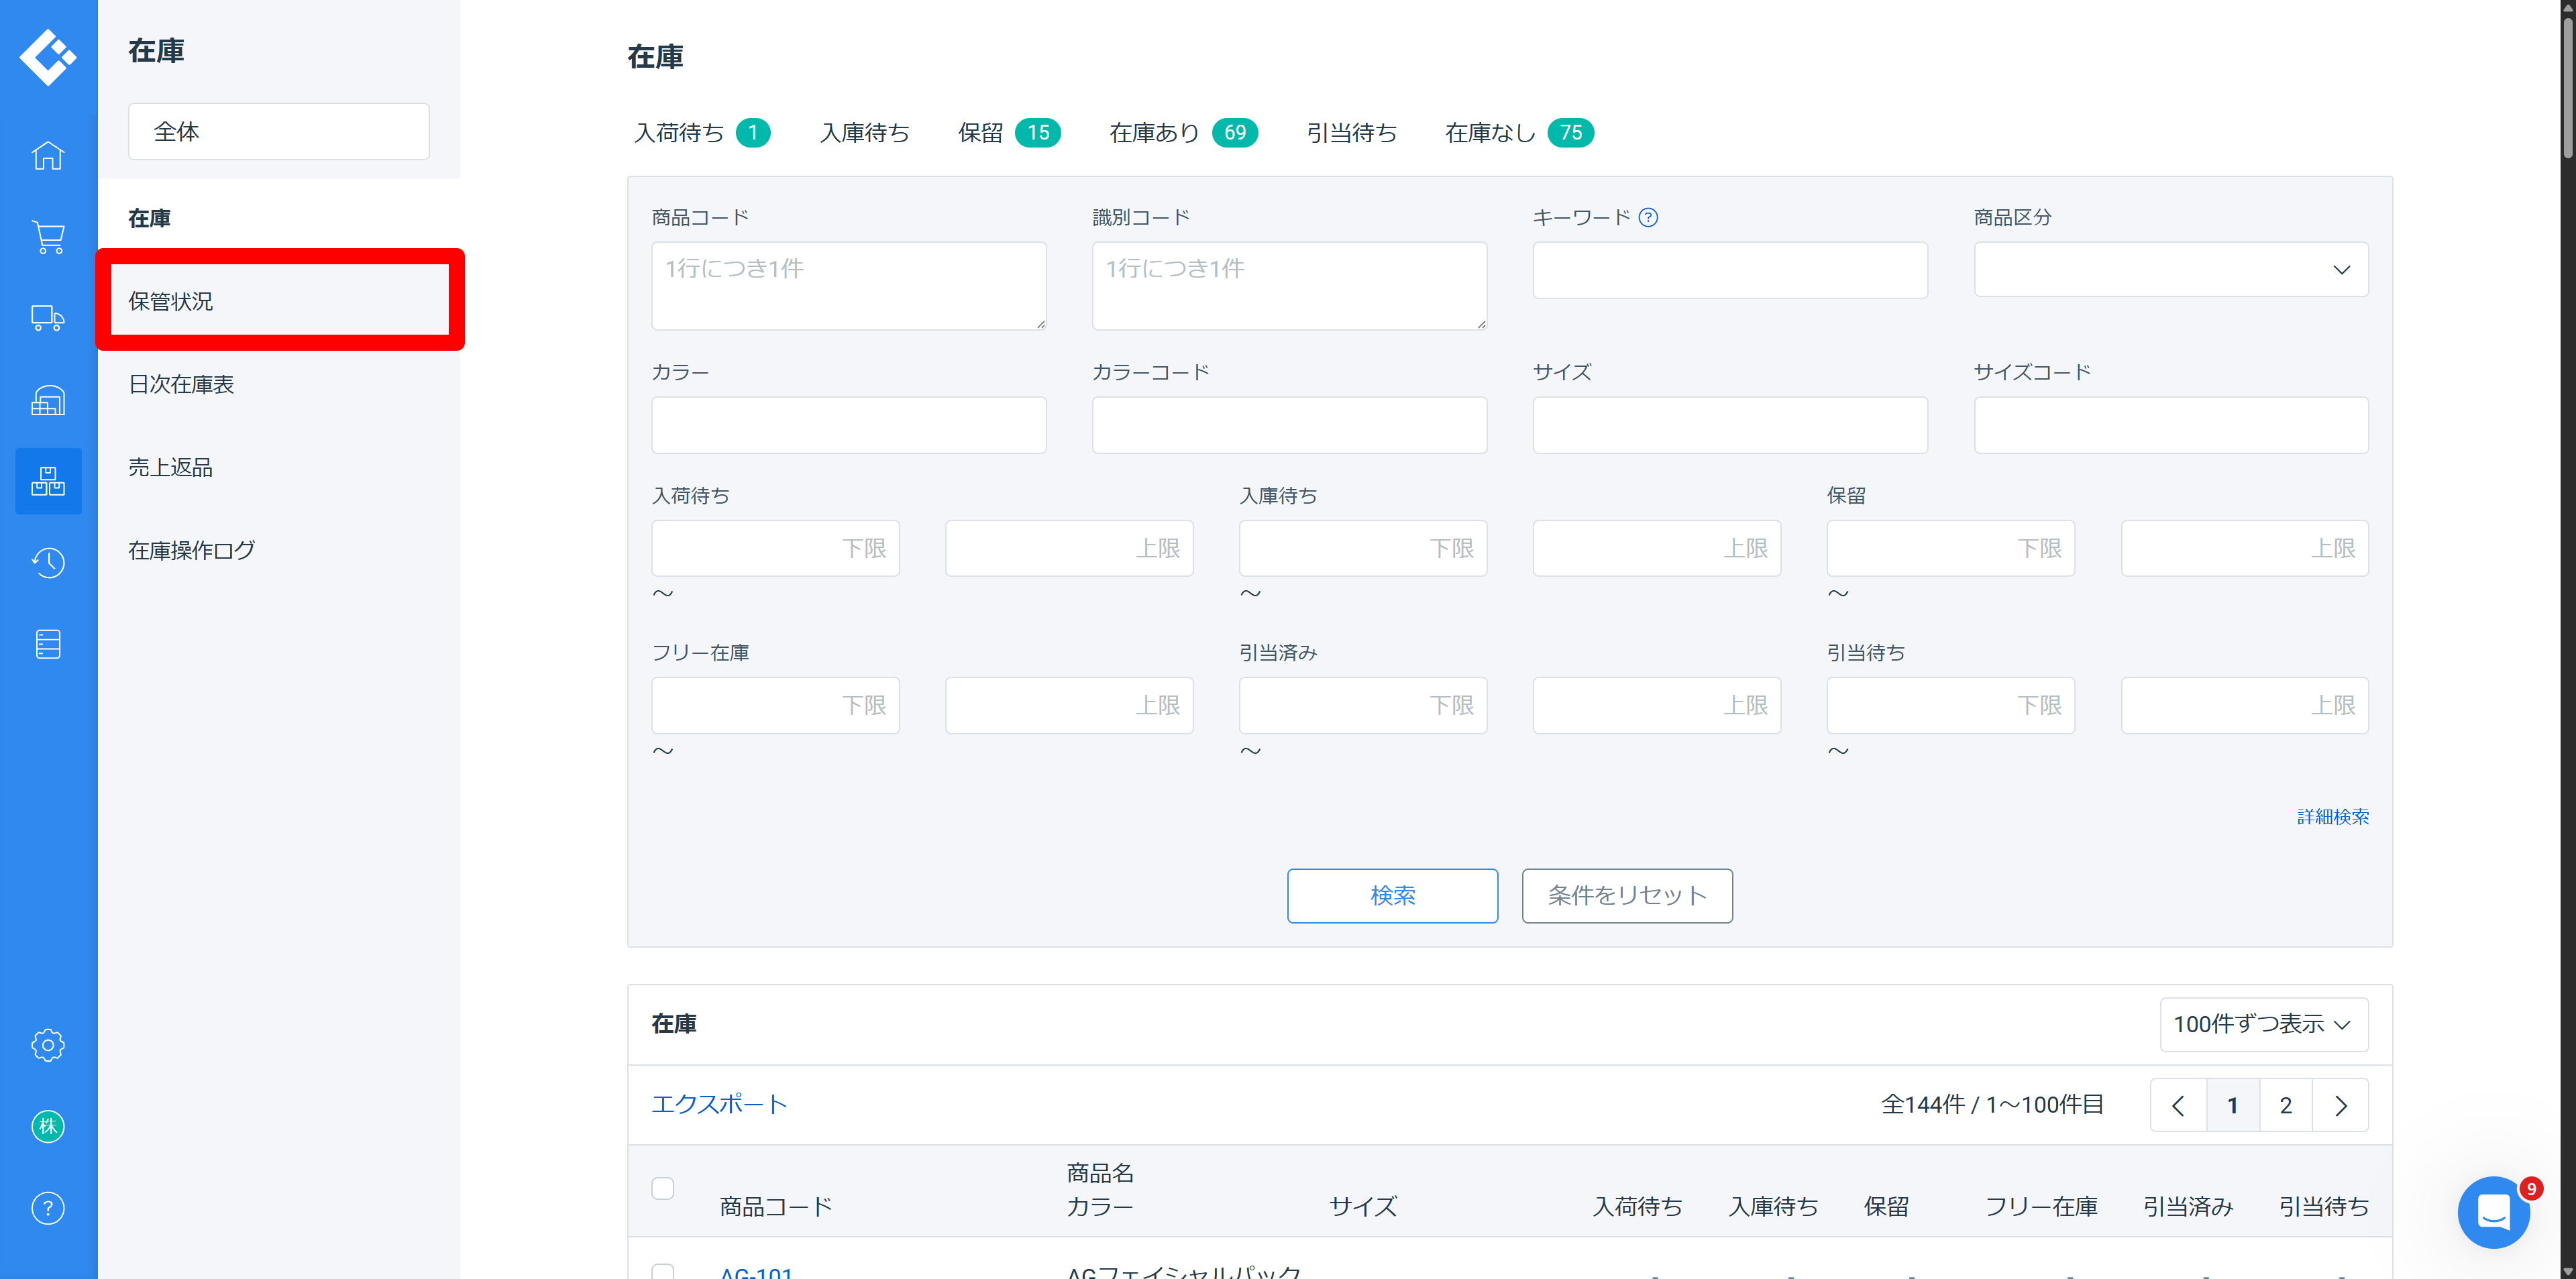Click the サイズ input field

1730,424
